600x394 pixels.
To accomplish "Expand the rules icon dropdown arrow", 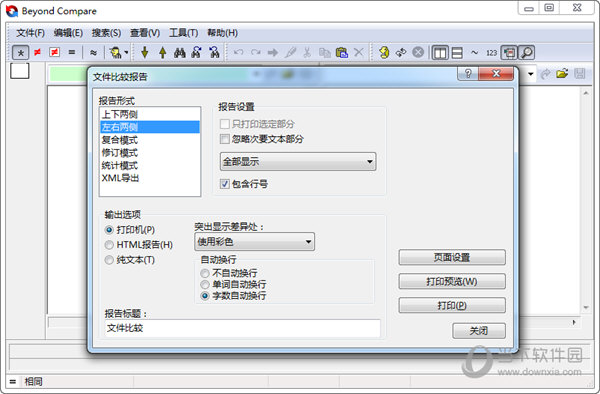I will (126, 52).
